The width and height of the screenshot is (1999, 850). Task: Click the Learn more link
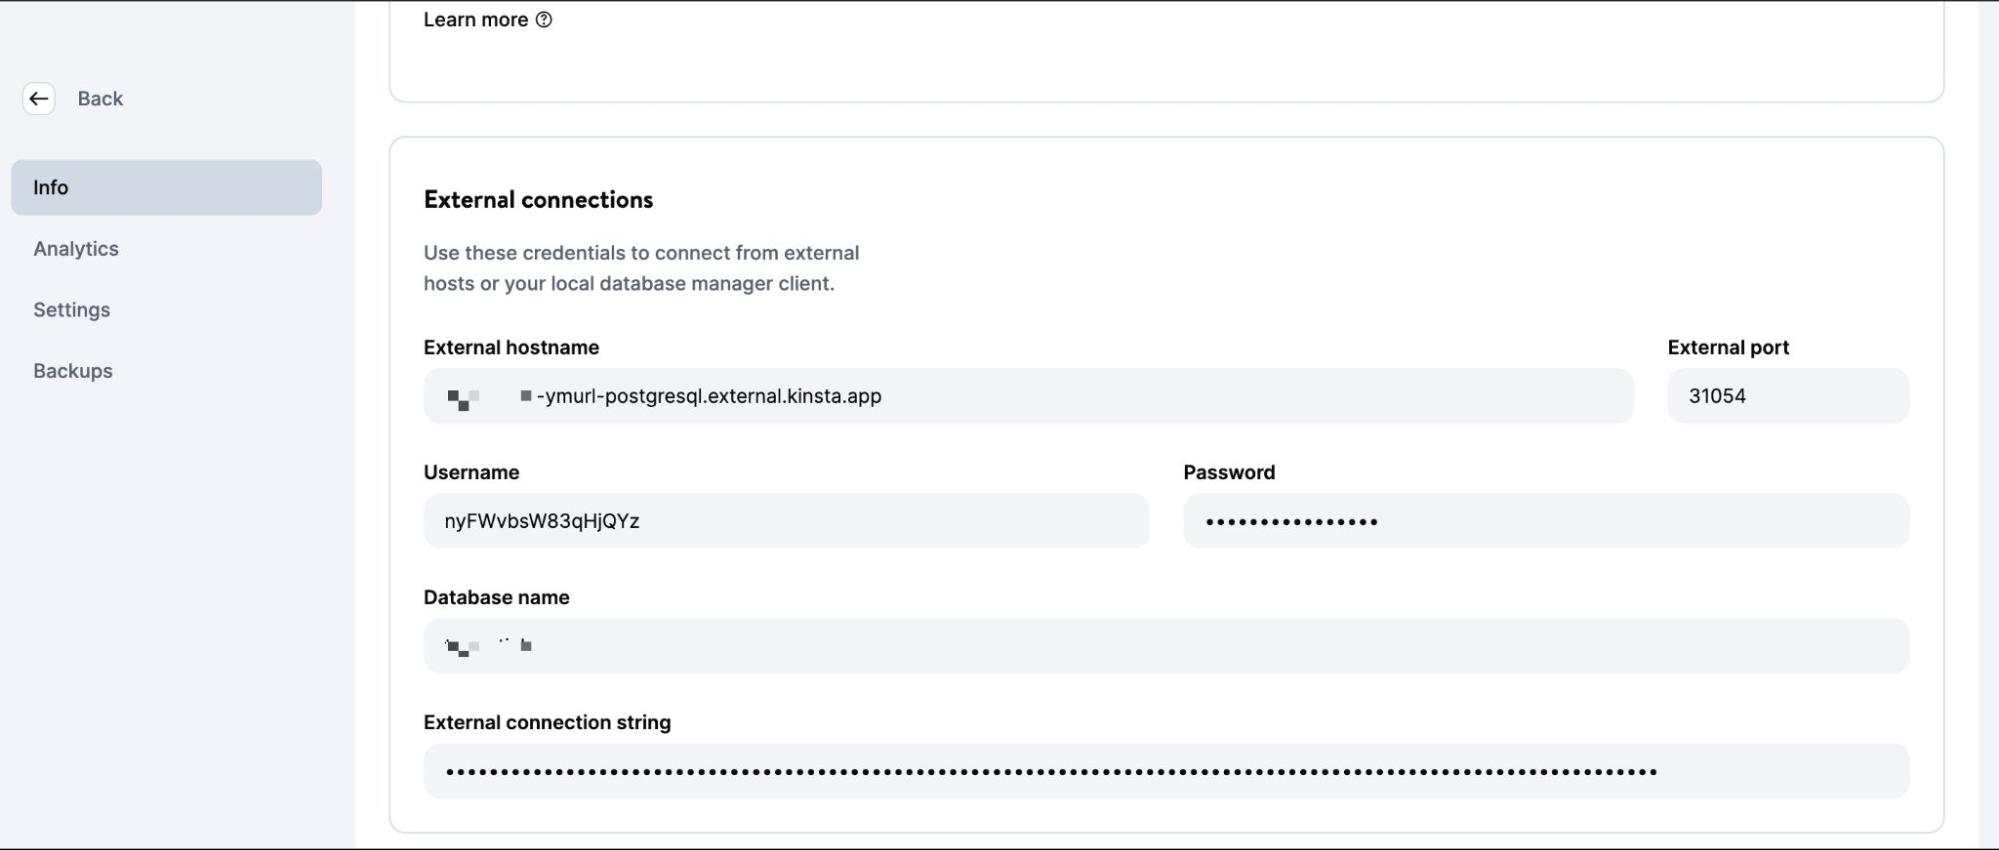click(476, 19)
